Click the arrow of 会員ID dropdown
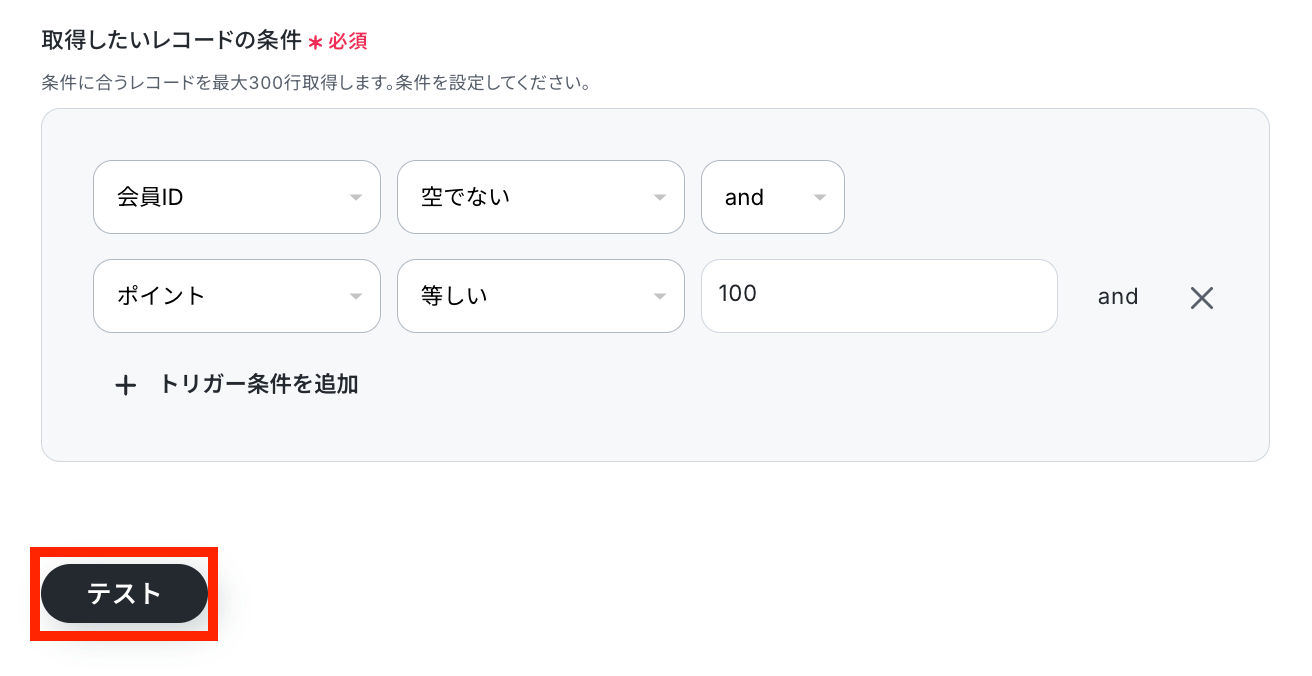Image resolution: width=1312 pixels, height=676 pixels. tap(356, 198)
